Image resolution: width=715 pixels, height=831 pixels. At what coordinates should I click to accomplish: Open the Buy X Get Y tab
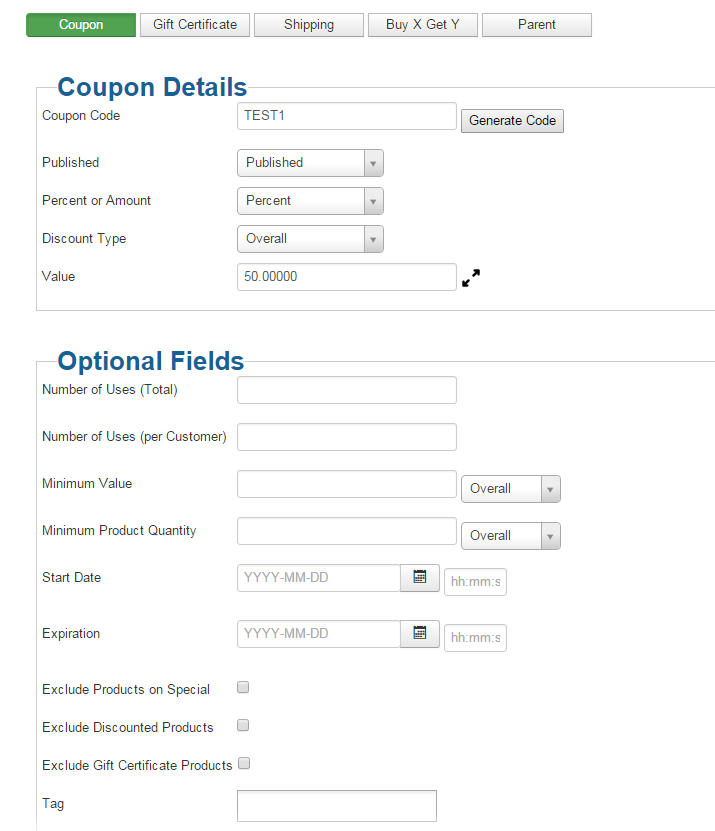coord(423,25)
